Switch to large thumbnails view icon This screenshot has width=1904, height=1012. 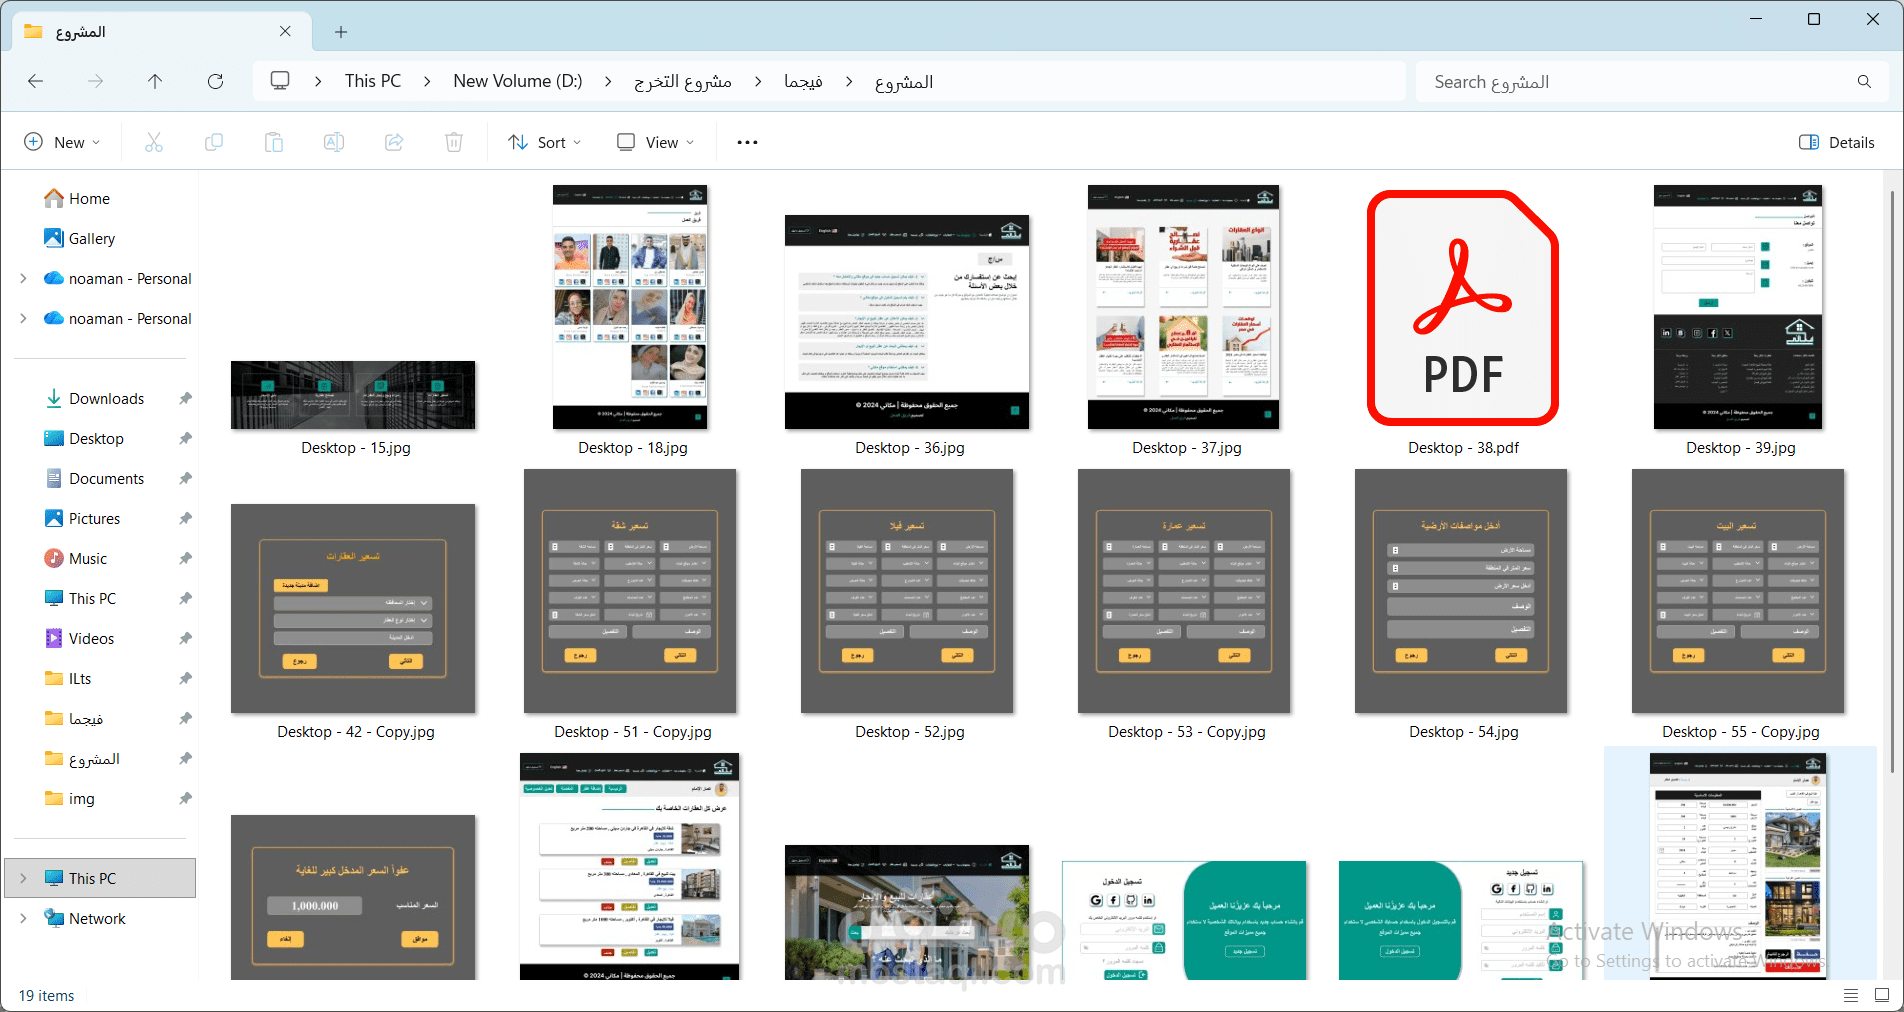pos(1882,995)
